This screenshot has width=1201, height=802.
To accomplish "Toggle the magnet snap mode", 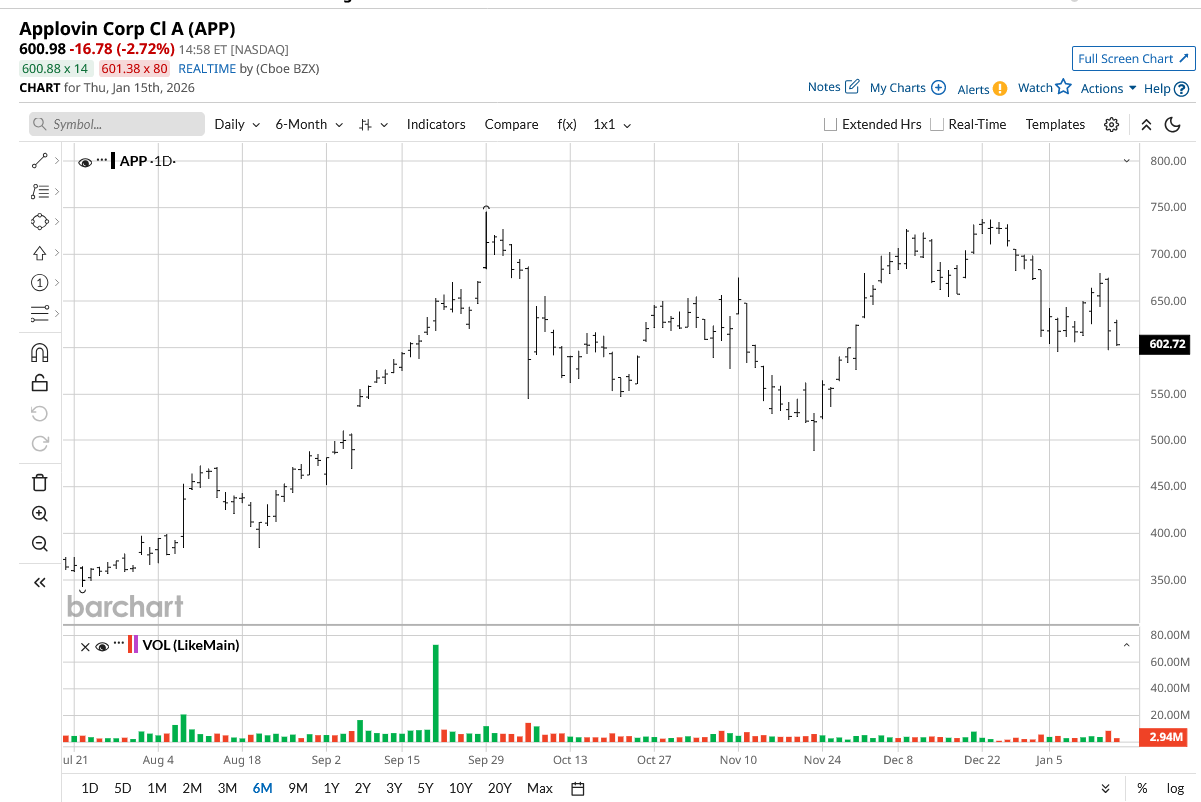I will [x=40, y=352].
